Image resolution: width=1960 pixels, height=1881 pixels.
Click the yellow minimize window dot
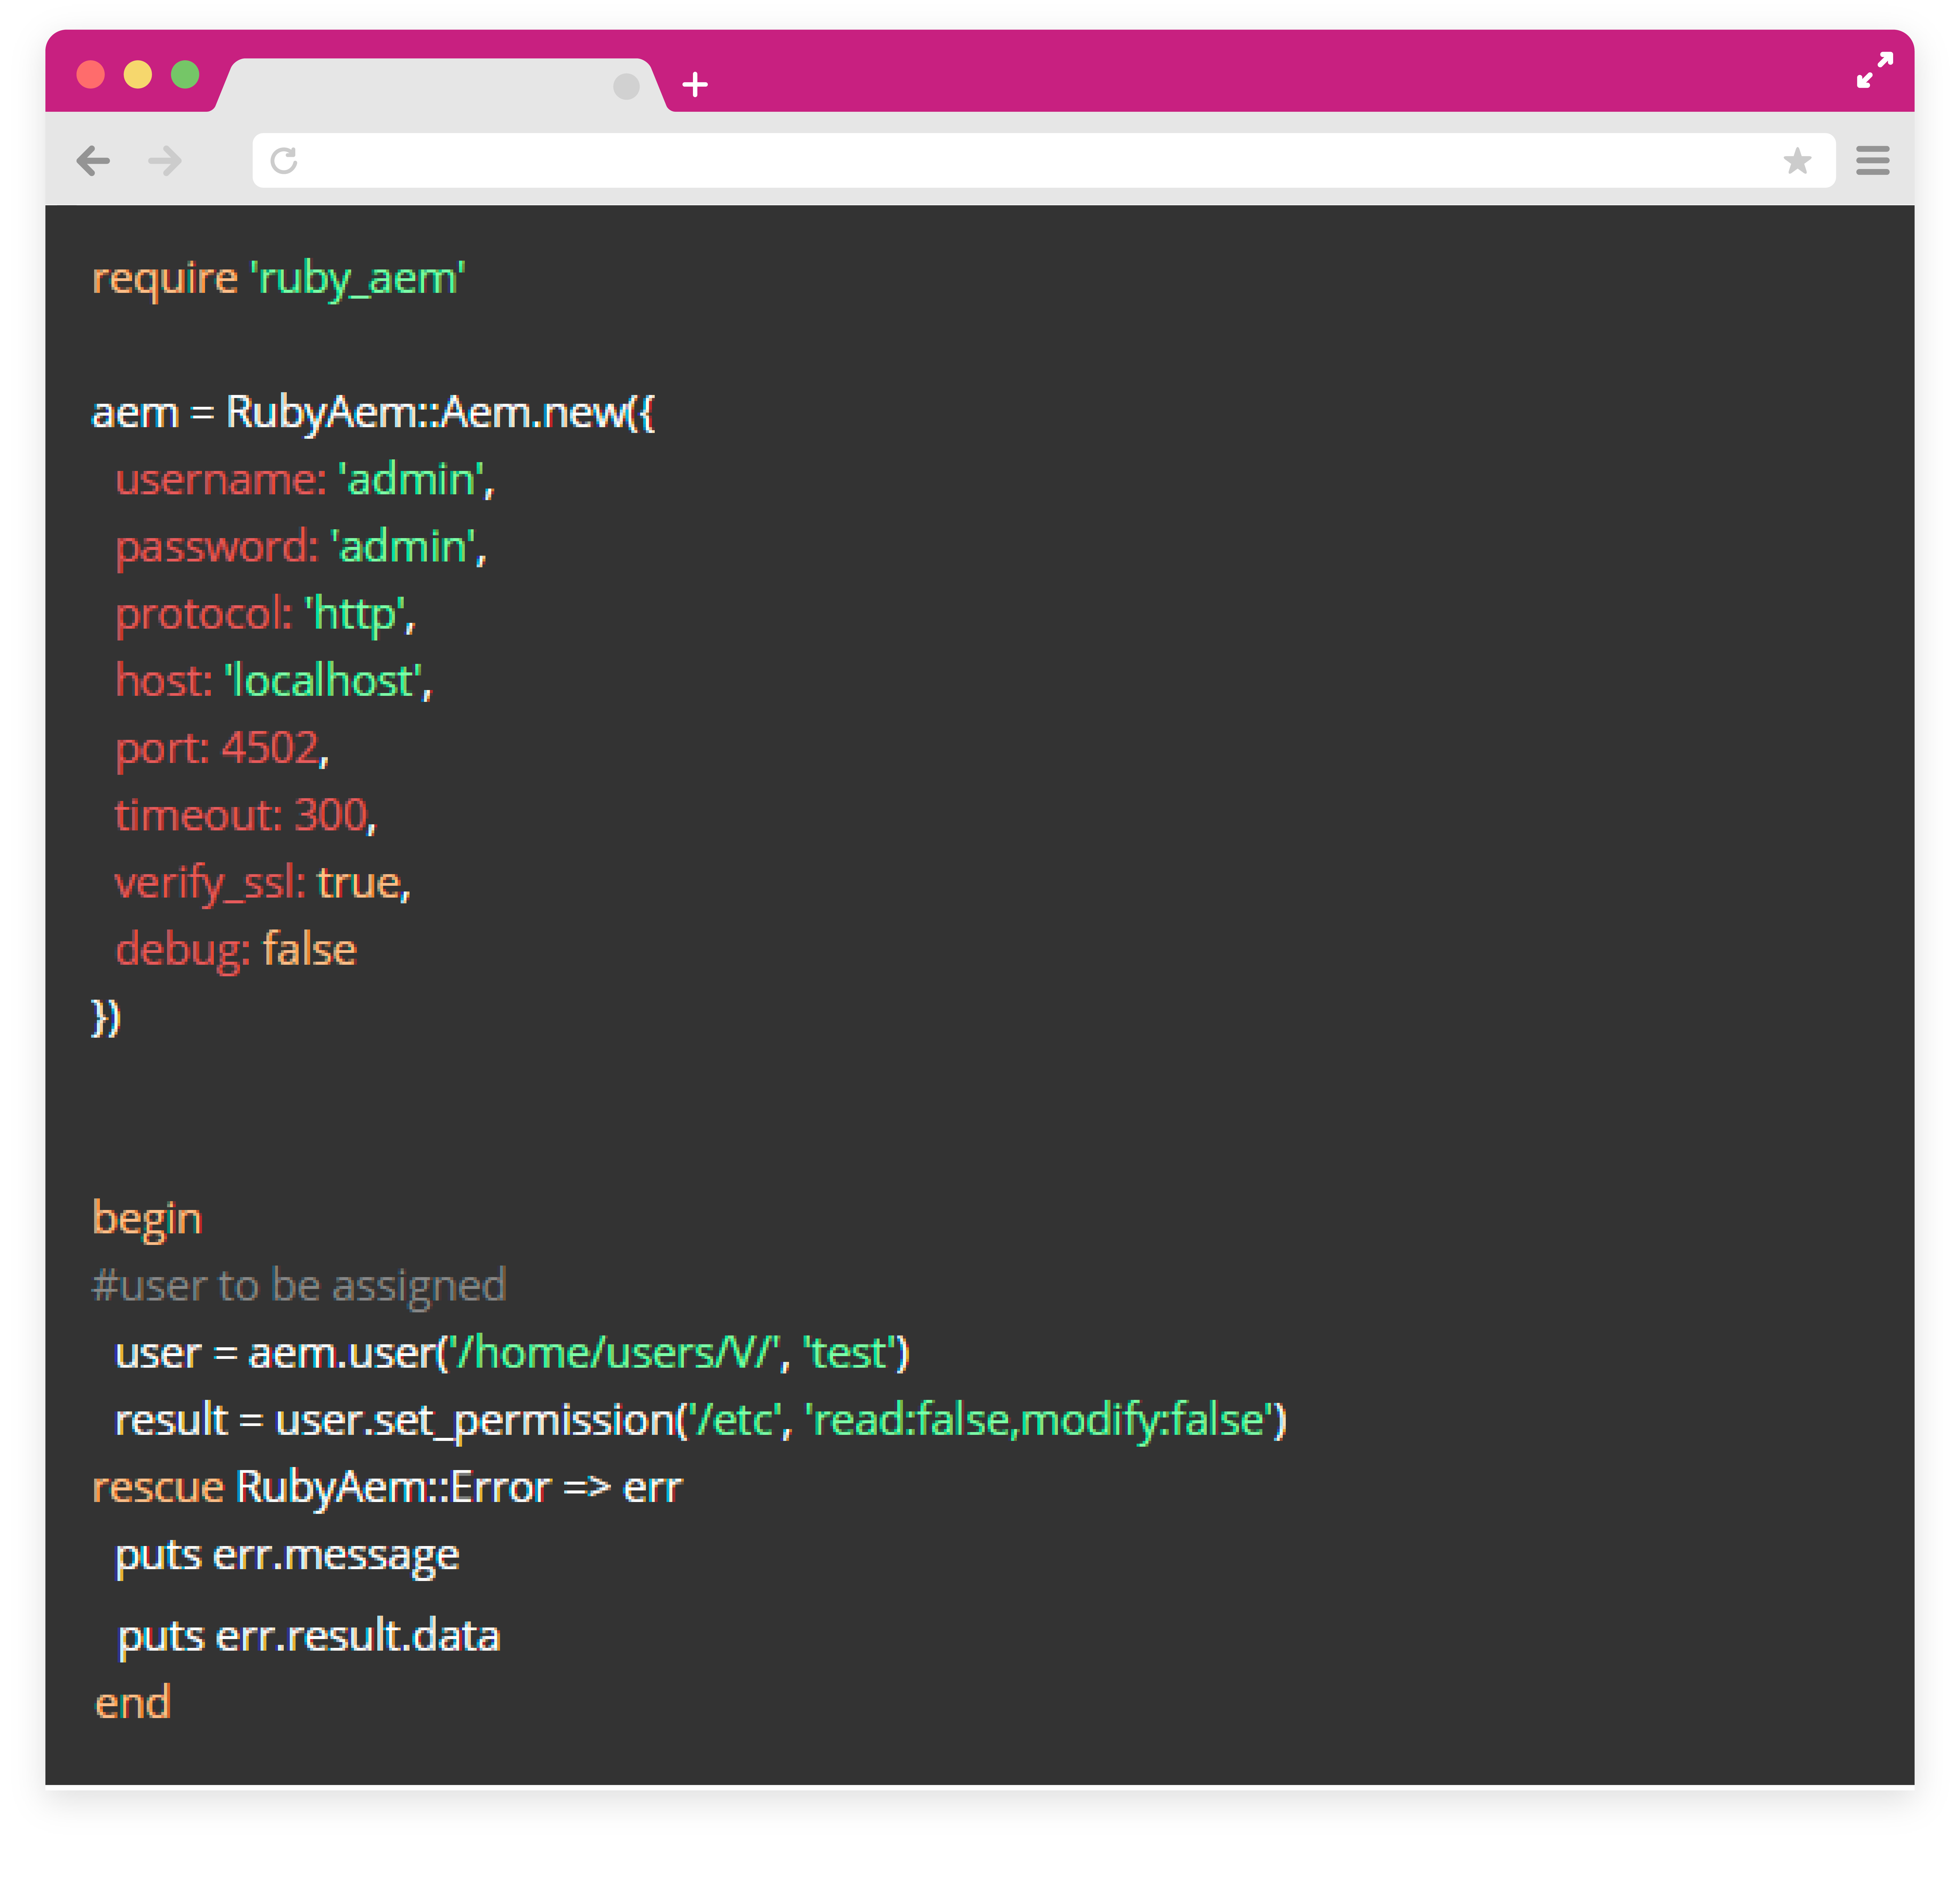138,75
